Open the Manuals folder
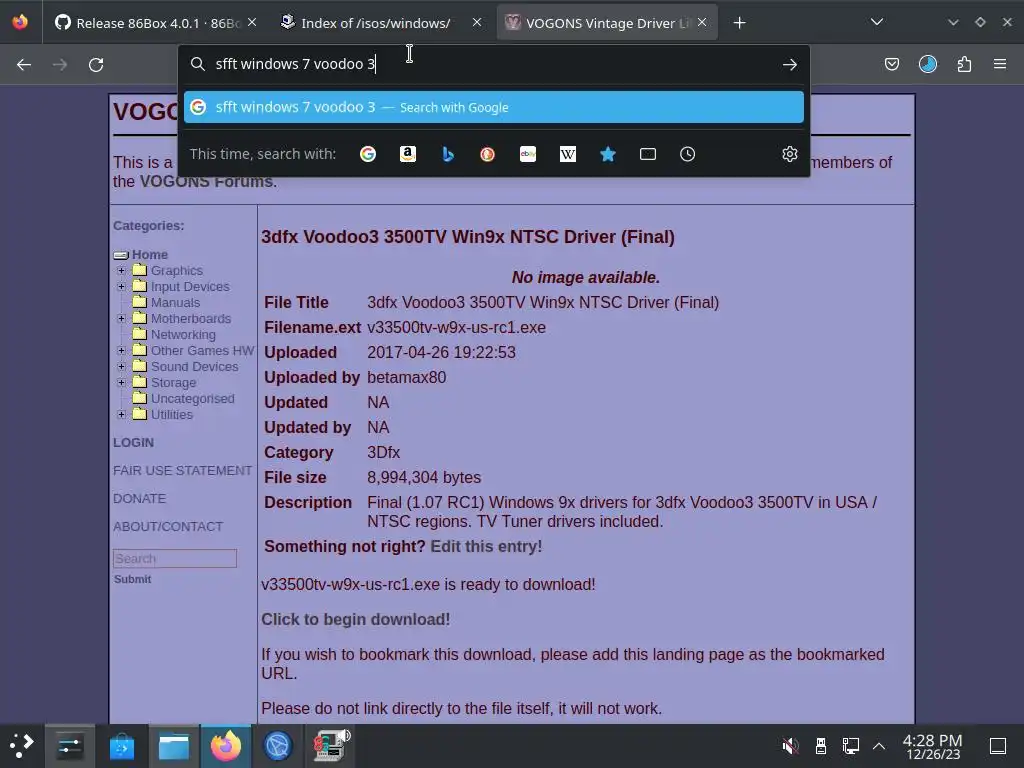 pyautogui.click(x=175, y=302)
